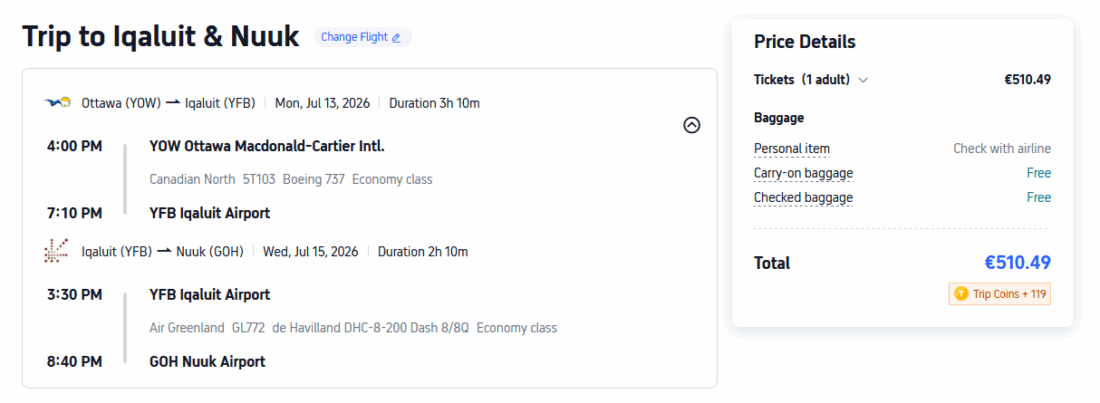Click the Trip Coins + 119 badge

click(x=999, y=294)
